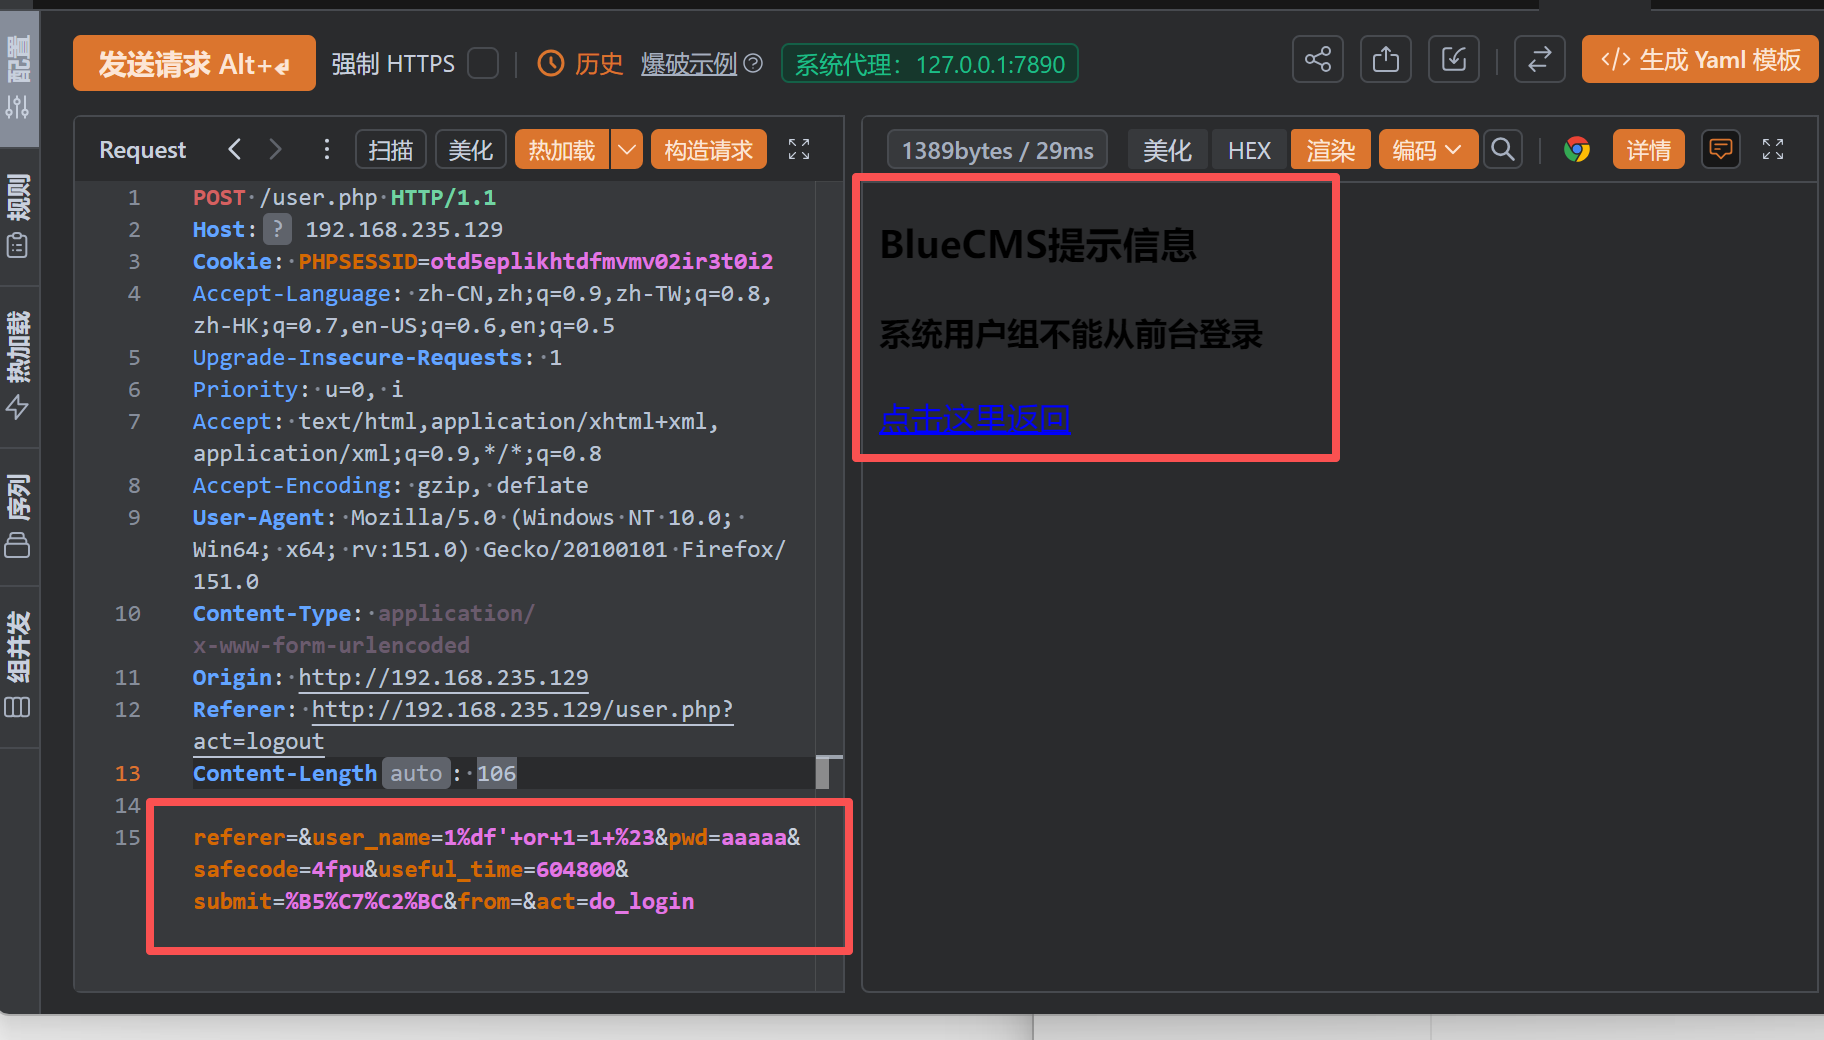
Task: Open the 组并发 sidebar tab
Action: (x=19, y=665)
